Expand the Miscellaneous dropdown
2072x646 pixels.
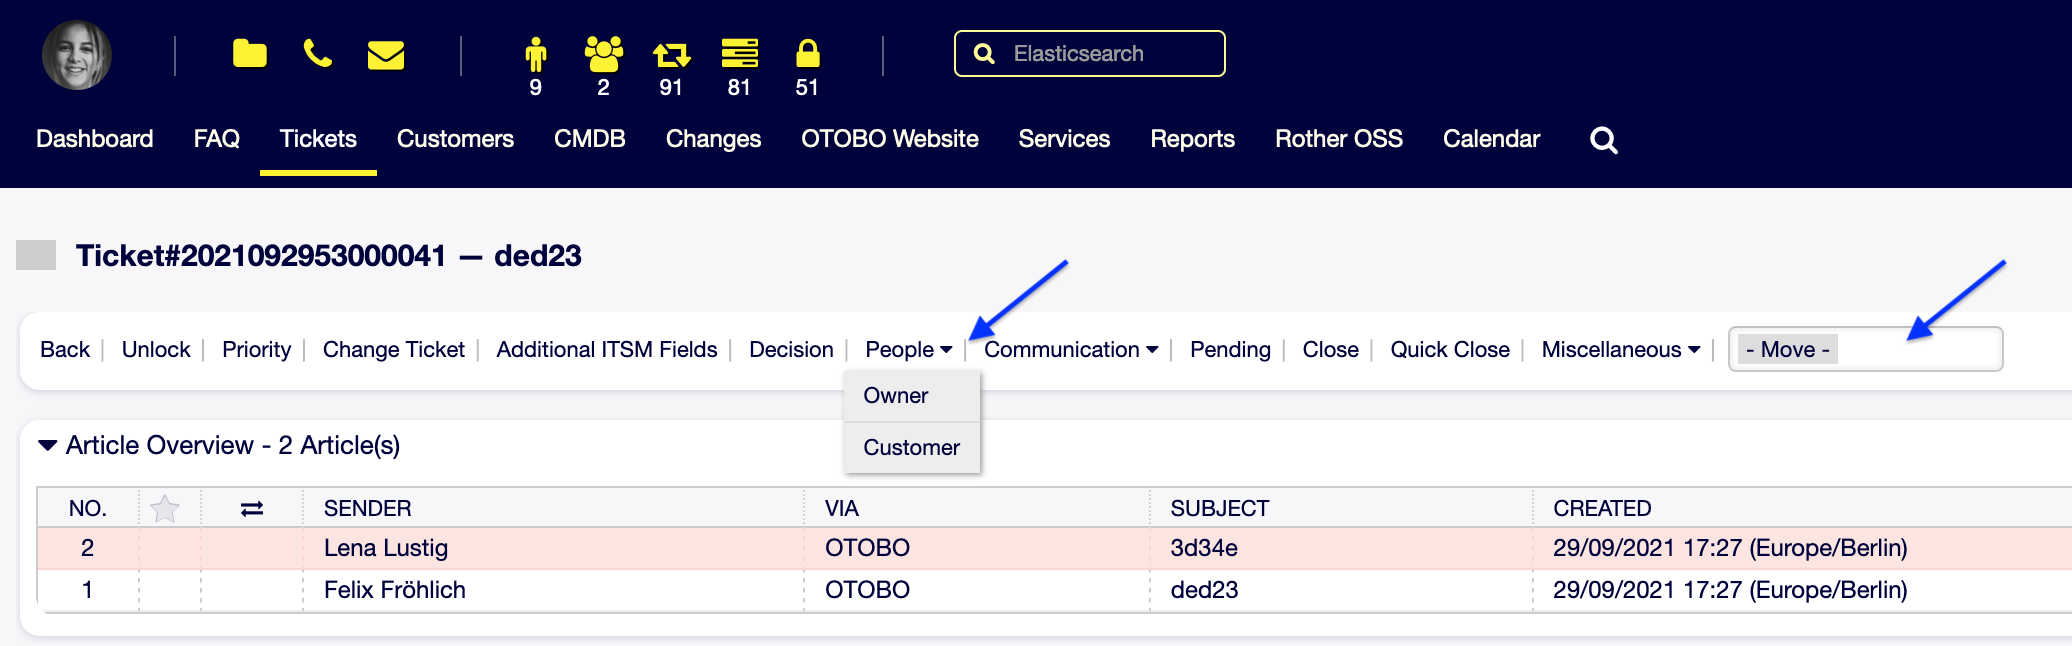[x=1620, y=350]
